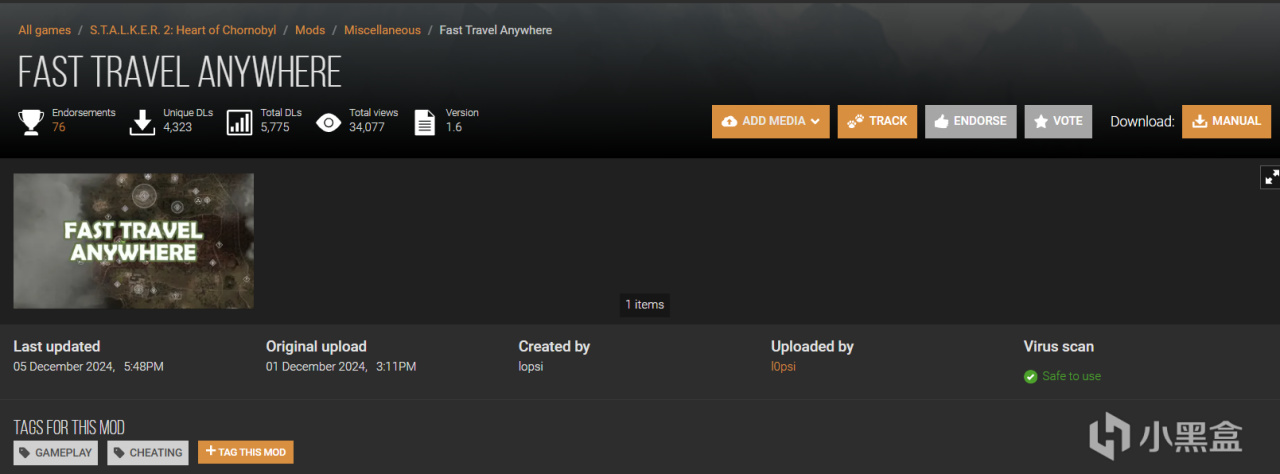Open the ADD MEDIA dropdown arrow
The height and width of the screenshot is (474, 1280).
815,121
